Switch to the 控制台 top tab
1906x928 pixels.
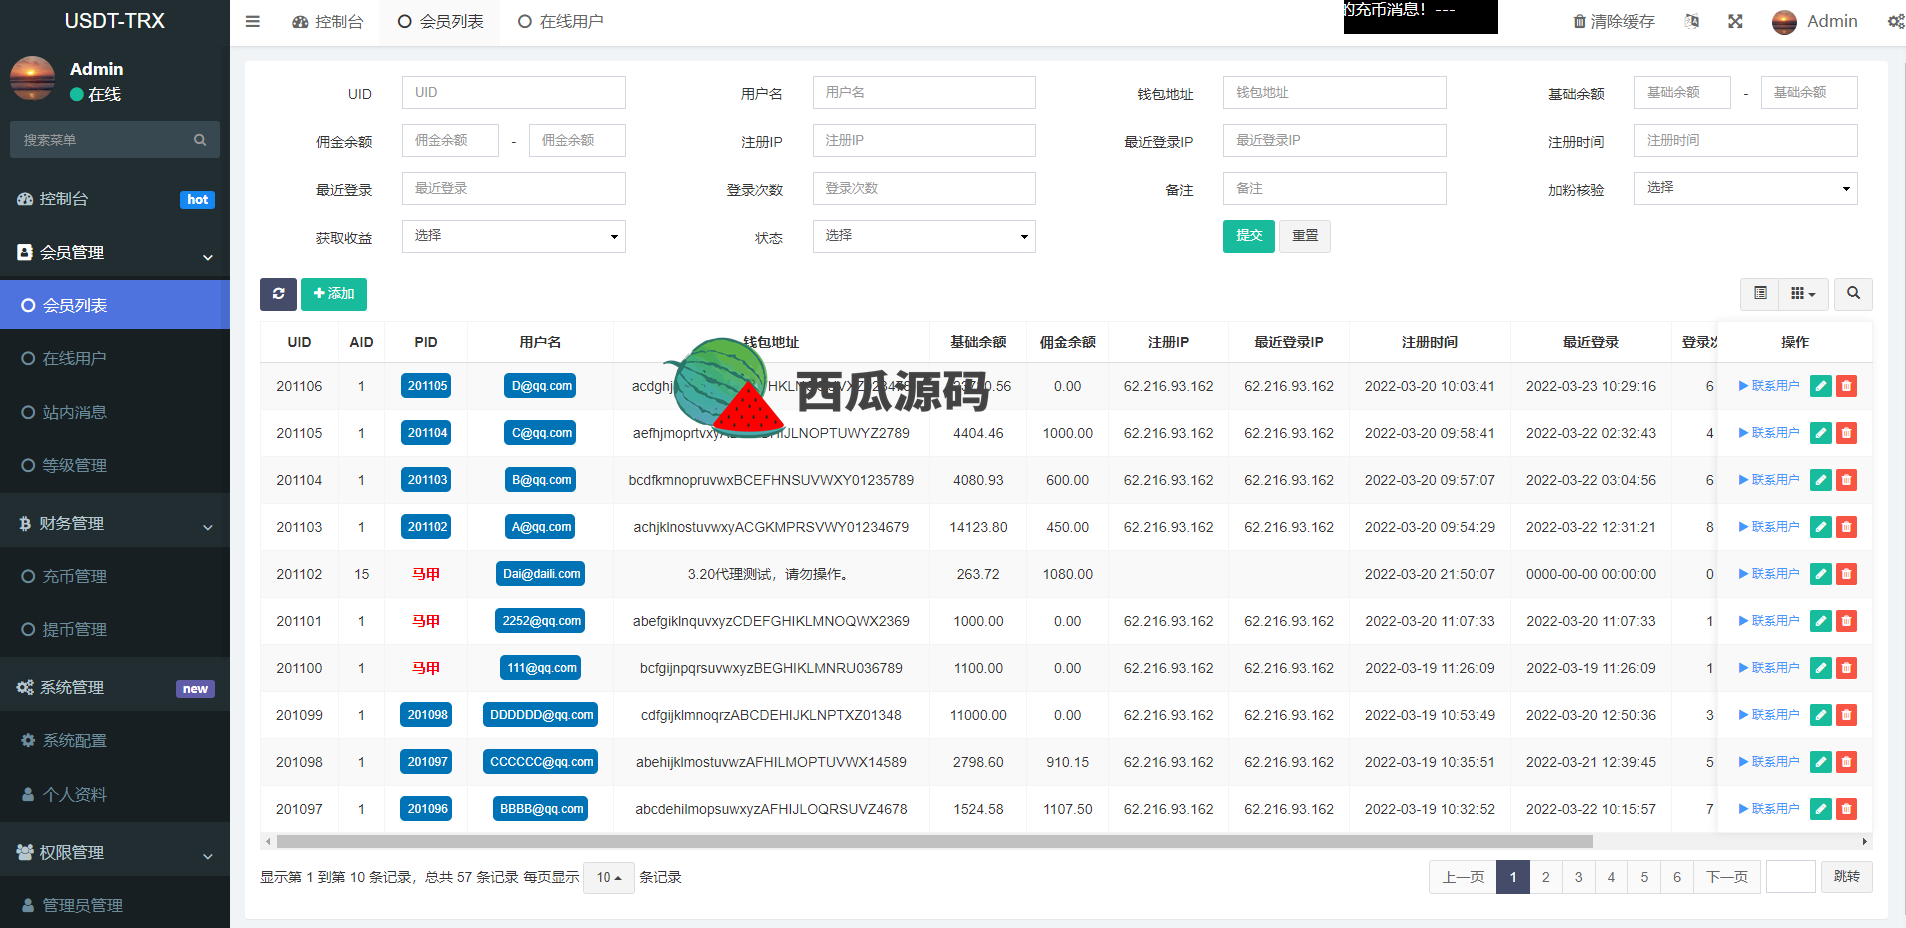coord(327,21)
